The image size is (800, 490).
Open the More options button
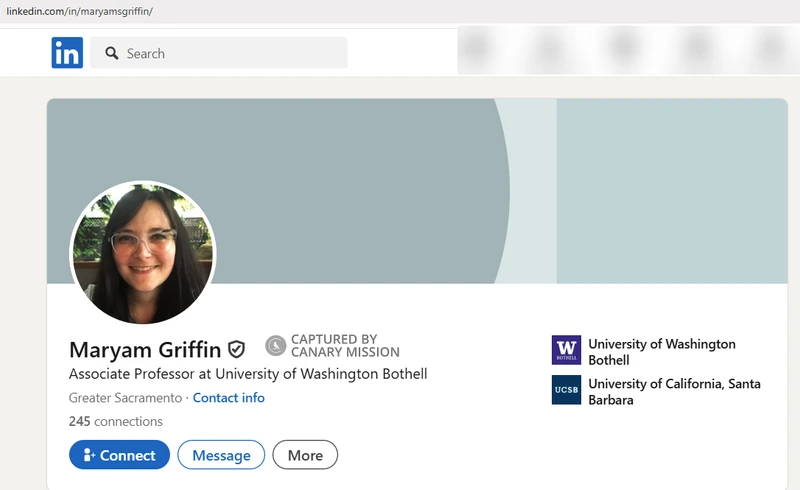pos(305,455)
